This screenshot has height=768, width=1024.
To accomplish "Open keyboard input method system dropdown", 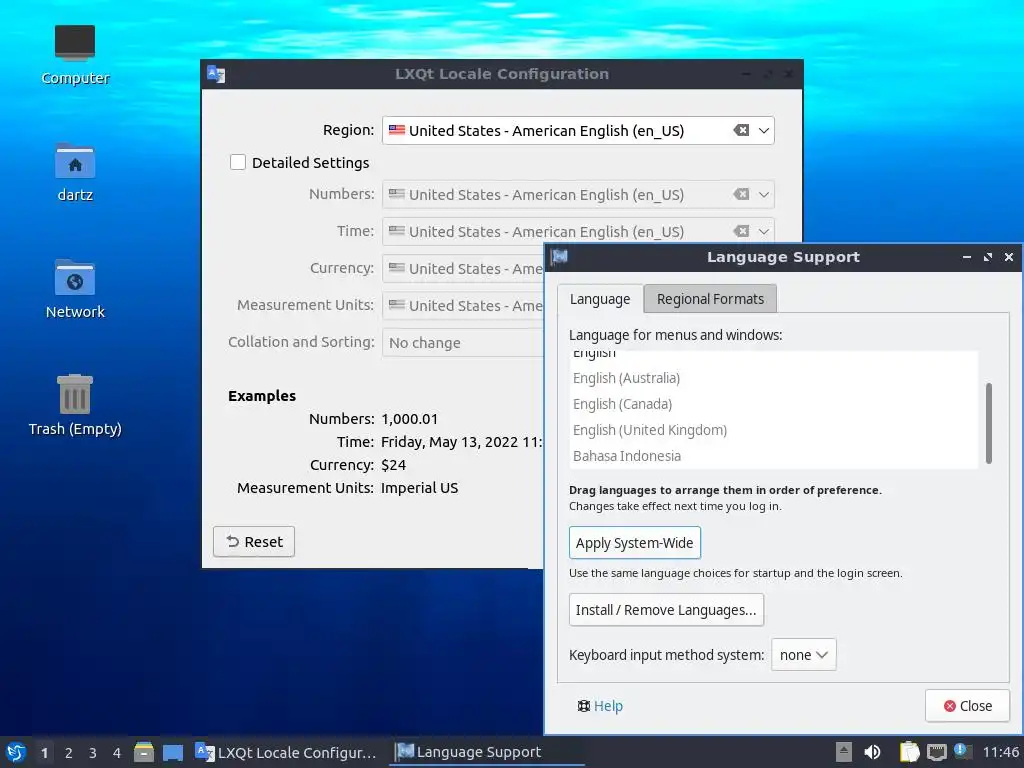I will (x=803, y=654).
